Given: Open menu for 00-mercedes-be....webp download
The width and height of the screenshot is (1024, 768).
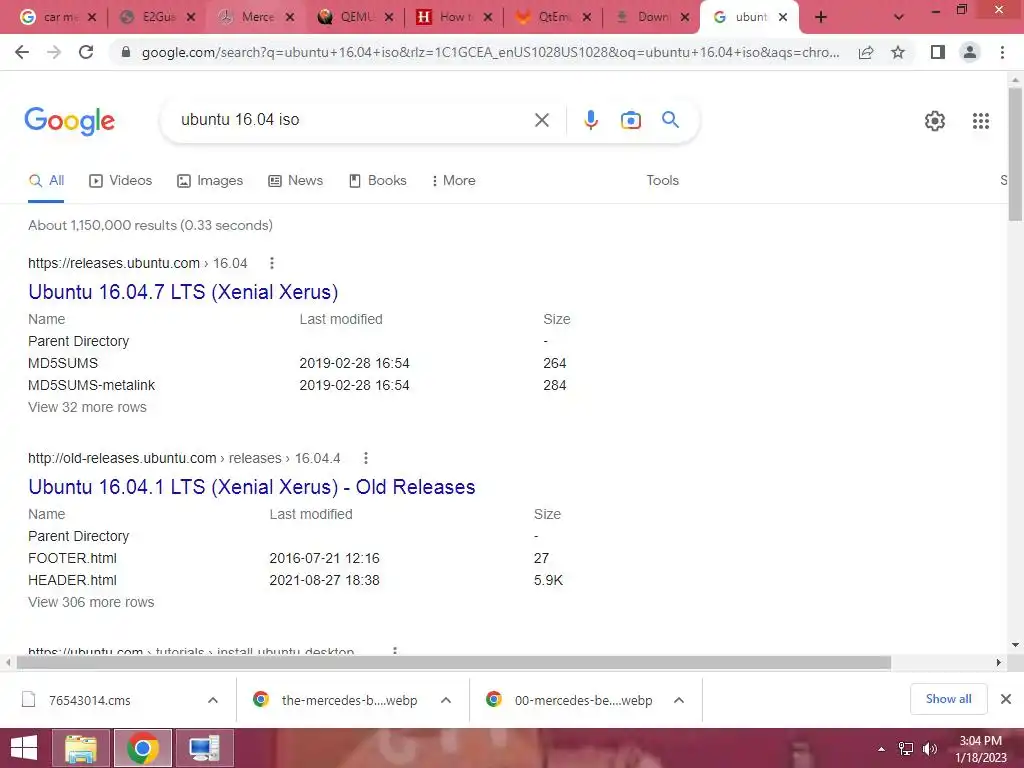Looking at the screenshot, I should tap(679, 700).
